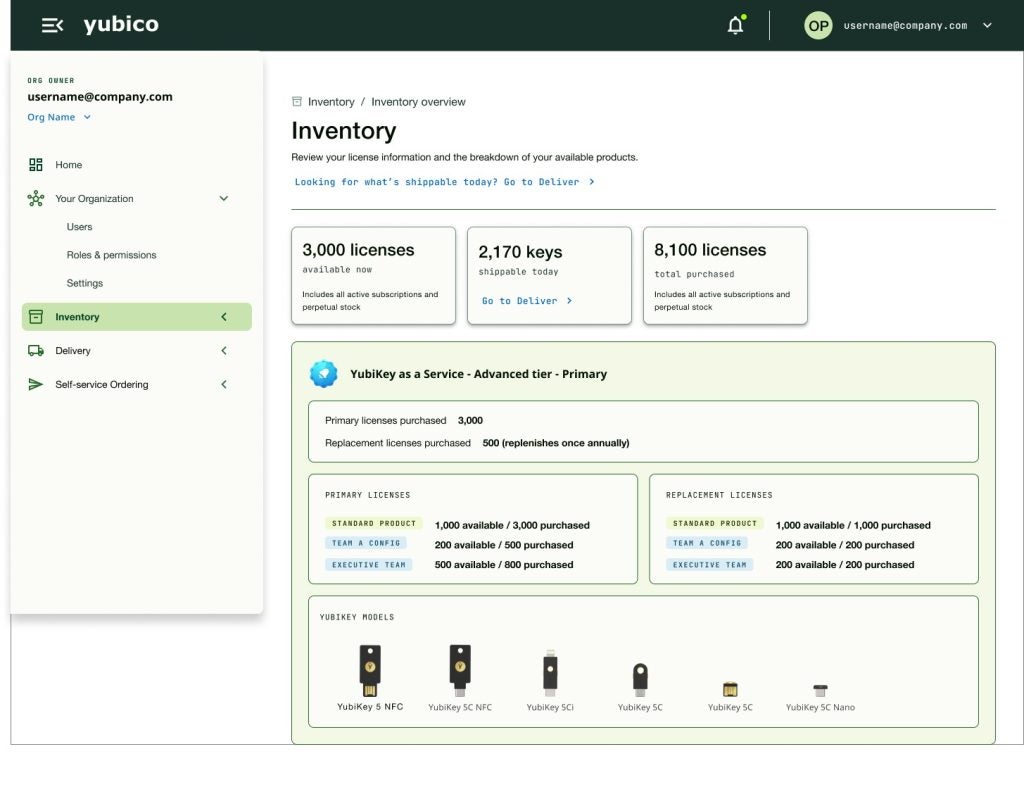Click the Self-service Ordering paper plane icon
The width and height of the screenshot is (1024, 787).
point(36,385)
